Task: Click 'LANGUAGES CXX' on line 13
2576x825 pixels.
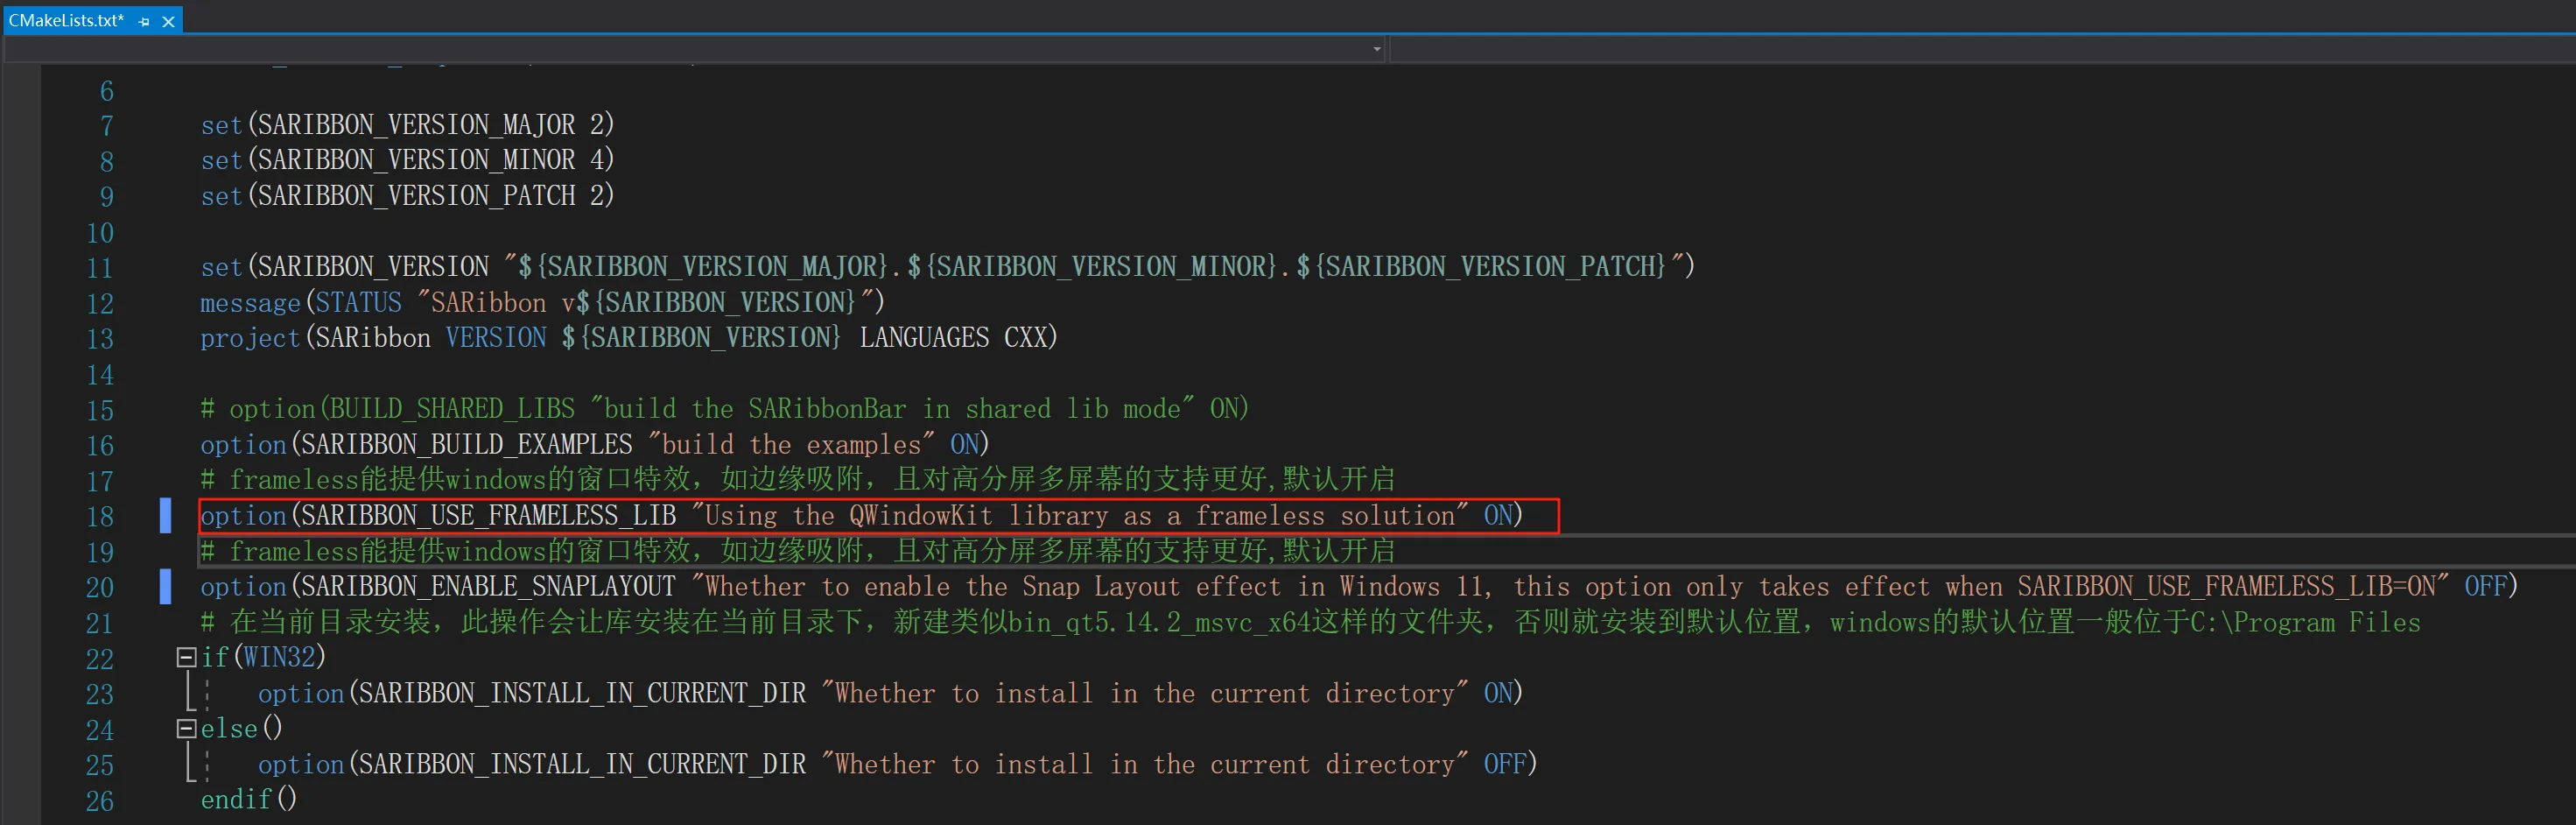Action: 952,338
